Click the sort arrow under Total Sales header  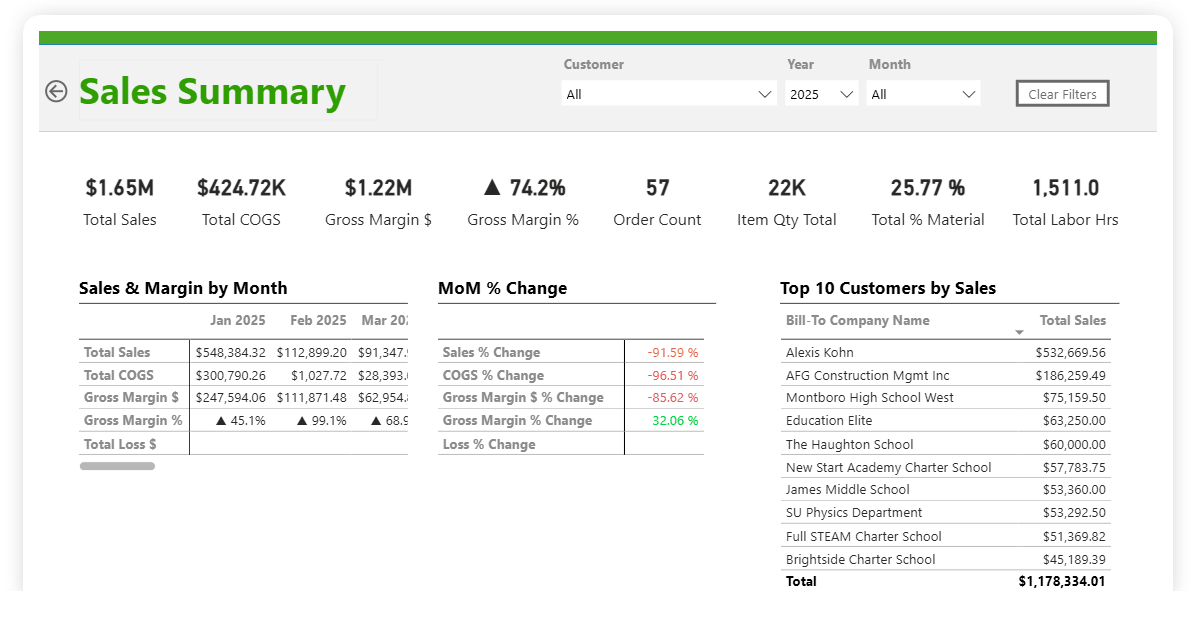click(1019, 332)
